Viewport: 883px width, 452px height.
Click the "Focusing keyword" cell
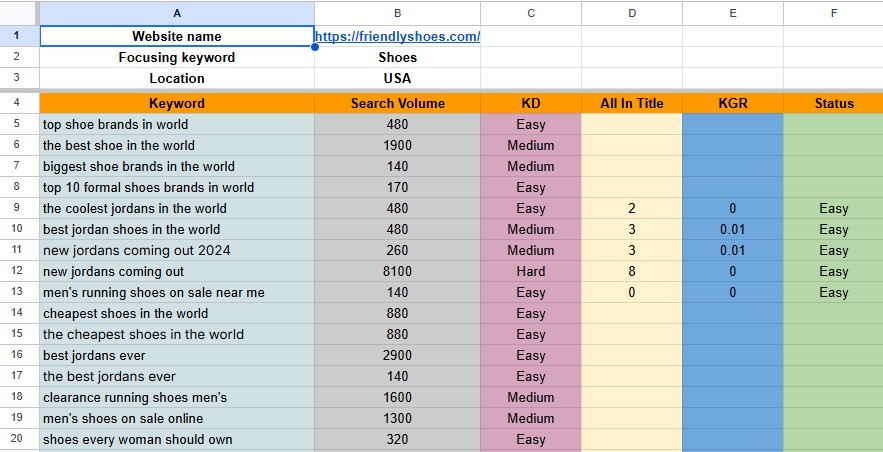tap(177, 58)
